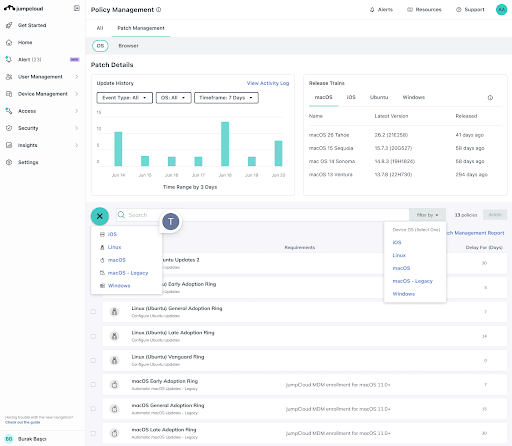The height and width of the screenshot is (446, 512).
Task: Expand User Management chevron
Action: (x=77, y=77)
